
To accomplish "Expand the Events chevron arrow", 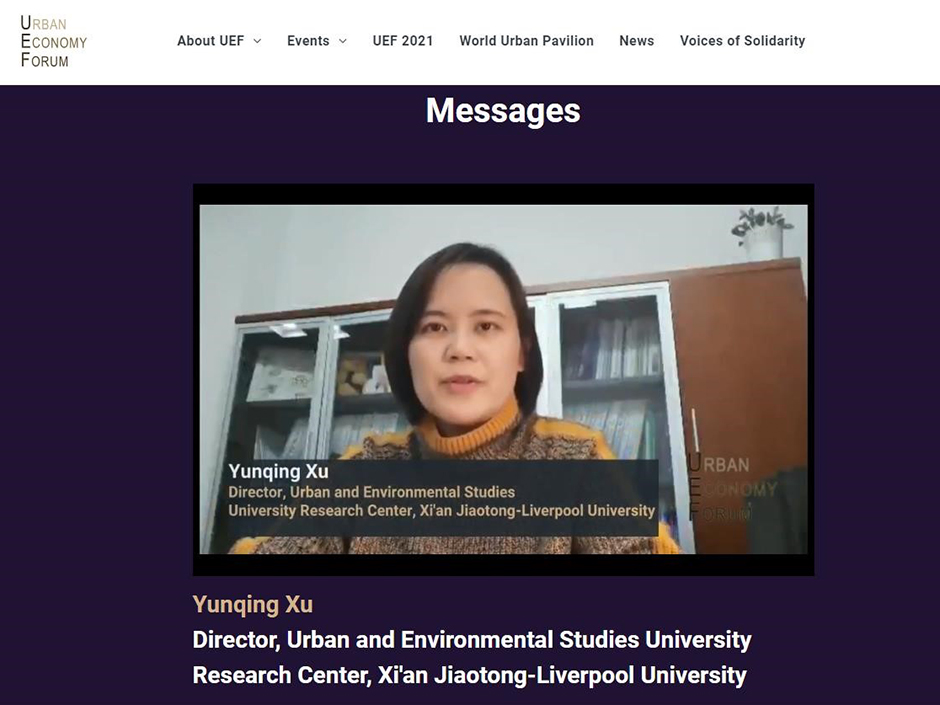I will coord(343,41).
